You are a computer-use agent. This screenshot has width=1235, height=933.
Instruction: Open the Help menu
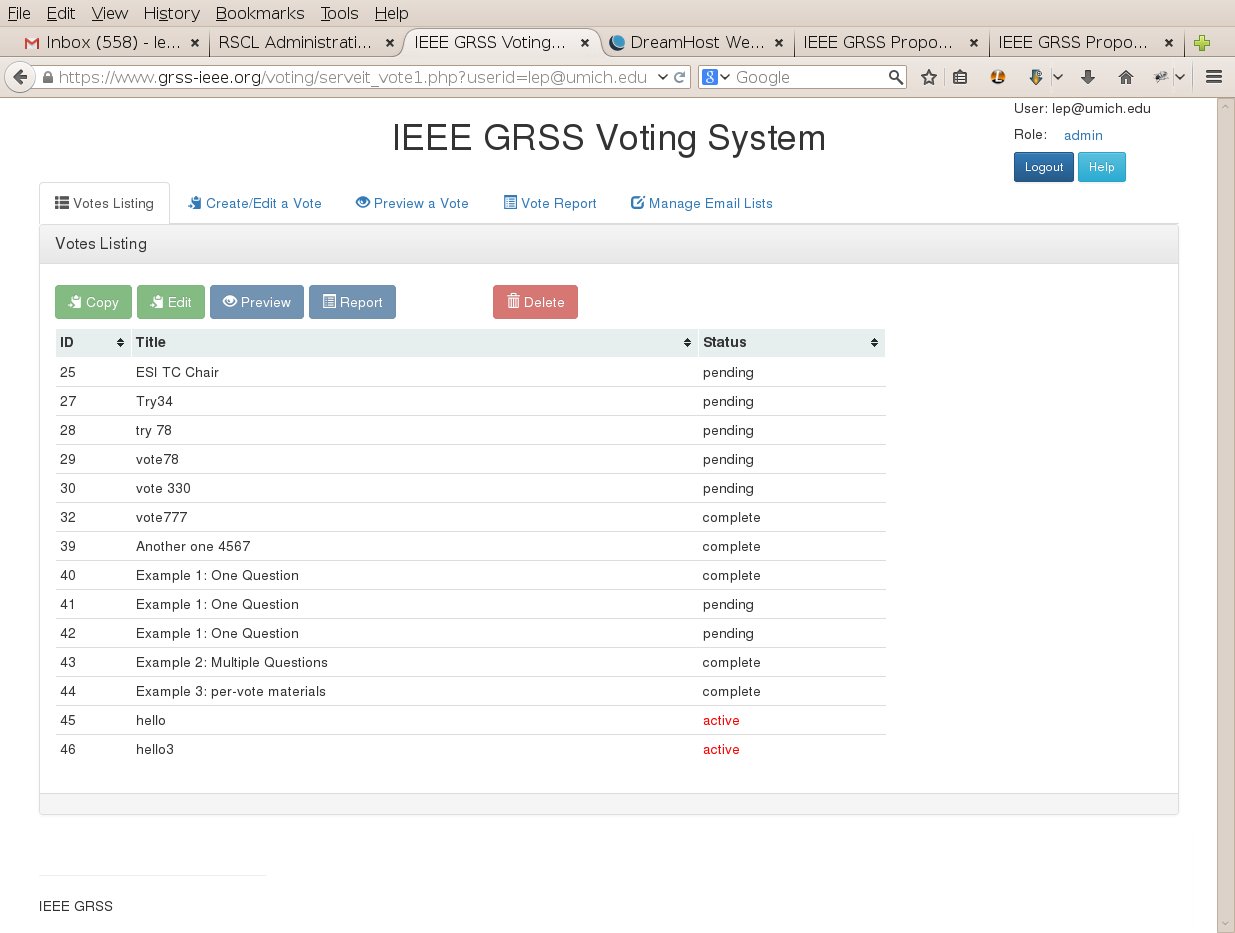(391, 13)
